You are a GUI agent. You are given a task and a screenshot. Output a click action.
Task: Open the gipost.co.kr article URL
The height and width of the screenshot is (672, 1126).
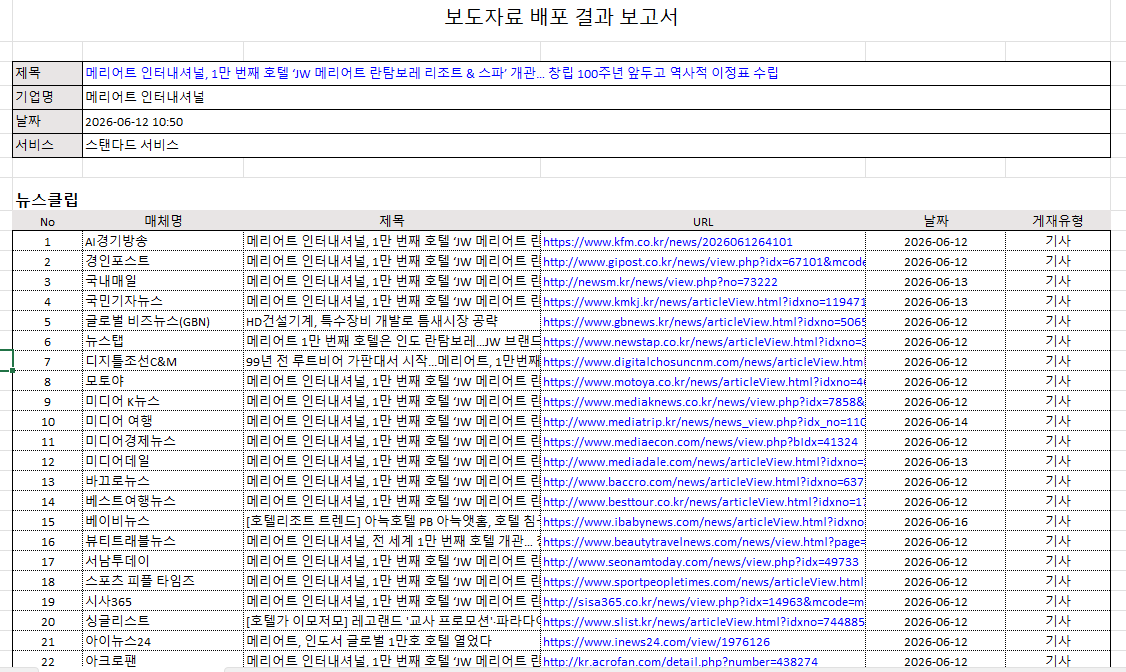(704, 262)
